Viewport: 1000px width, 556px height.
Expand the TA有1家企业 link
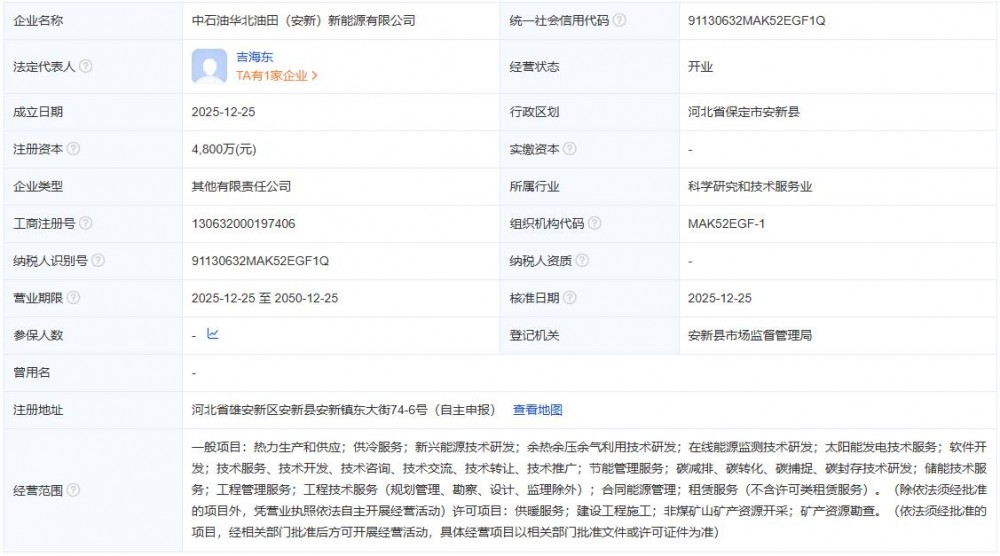(x=276, y=76)
